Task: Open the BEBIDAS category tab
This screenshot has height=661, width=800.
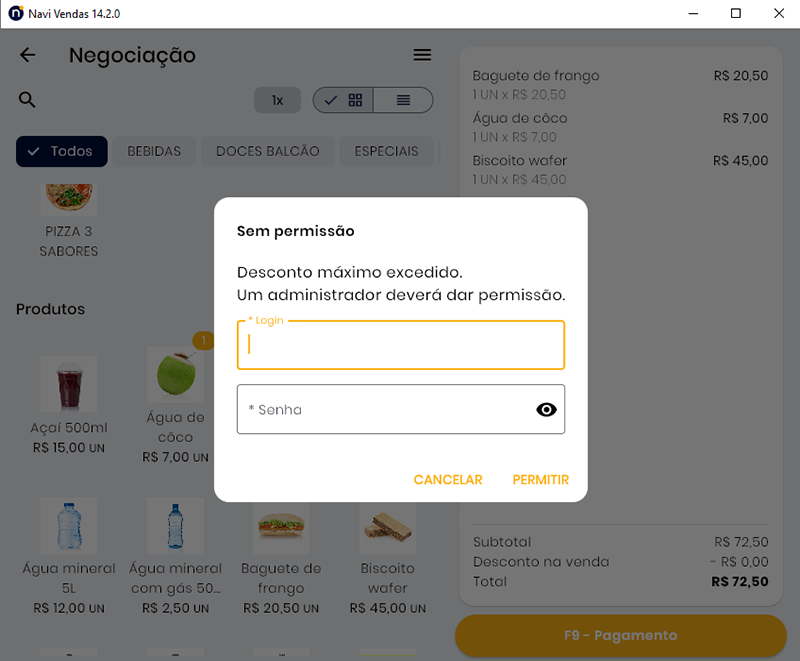Action: 154,151
